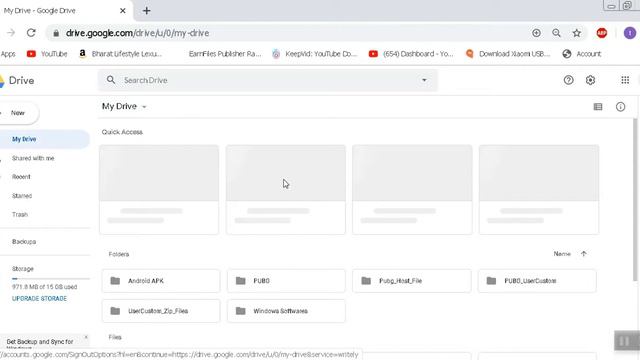Open the zoom magnifier icon in address bar
640x360 pixels.
pos(556,33)
